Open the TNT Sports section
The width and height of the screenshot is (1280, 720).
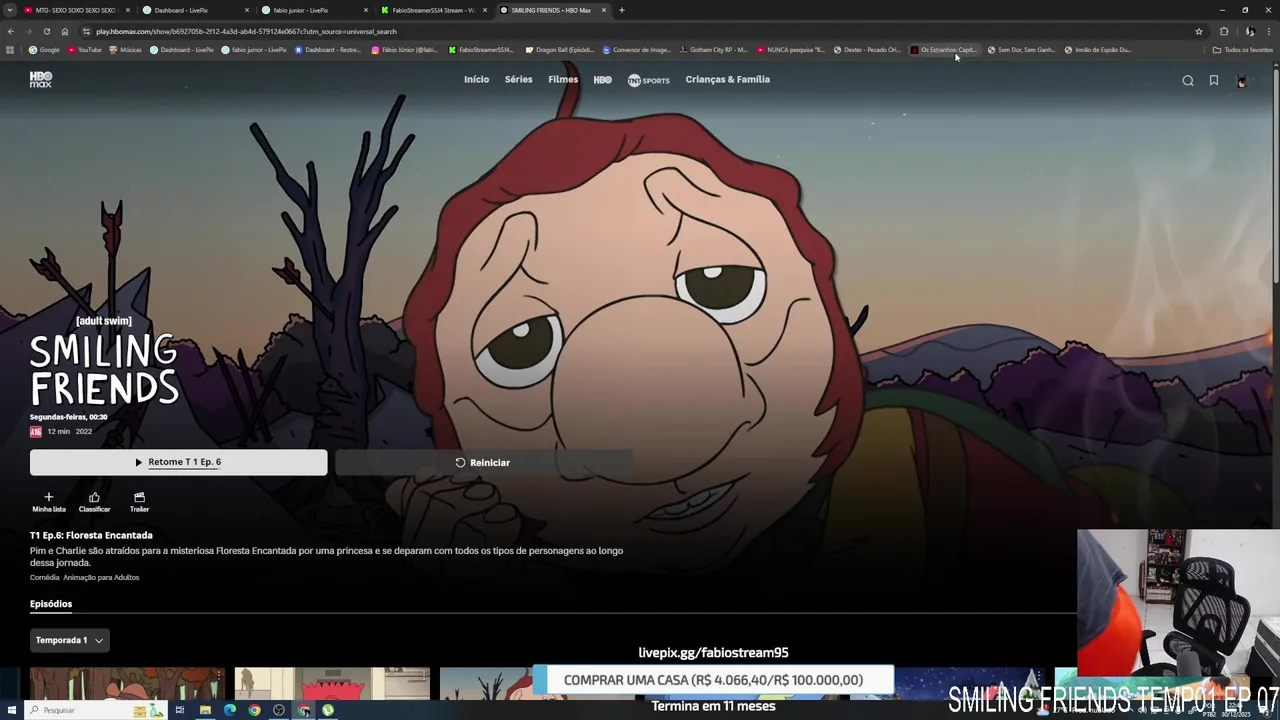point(648,80)
